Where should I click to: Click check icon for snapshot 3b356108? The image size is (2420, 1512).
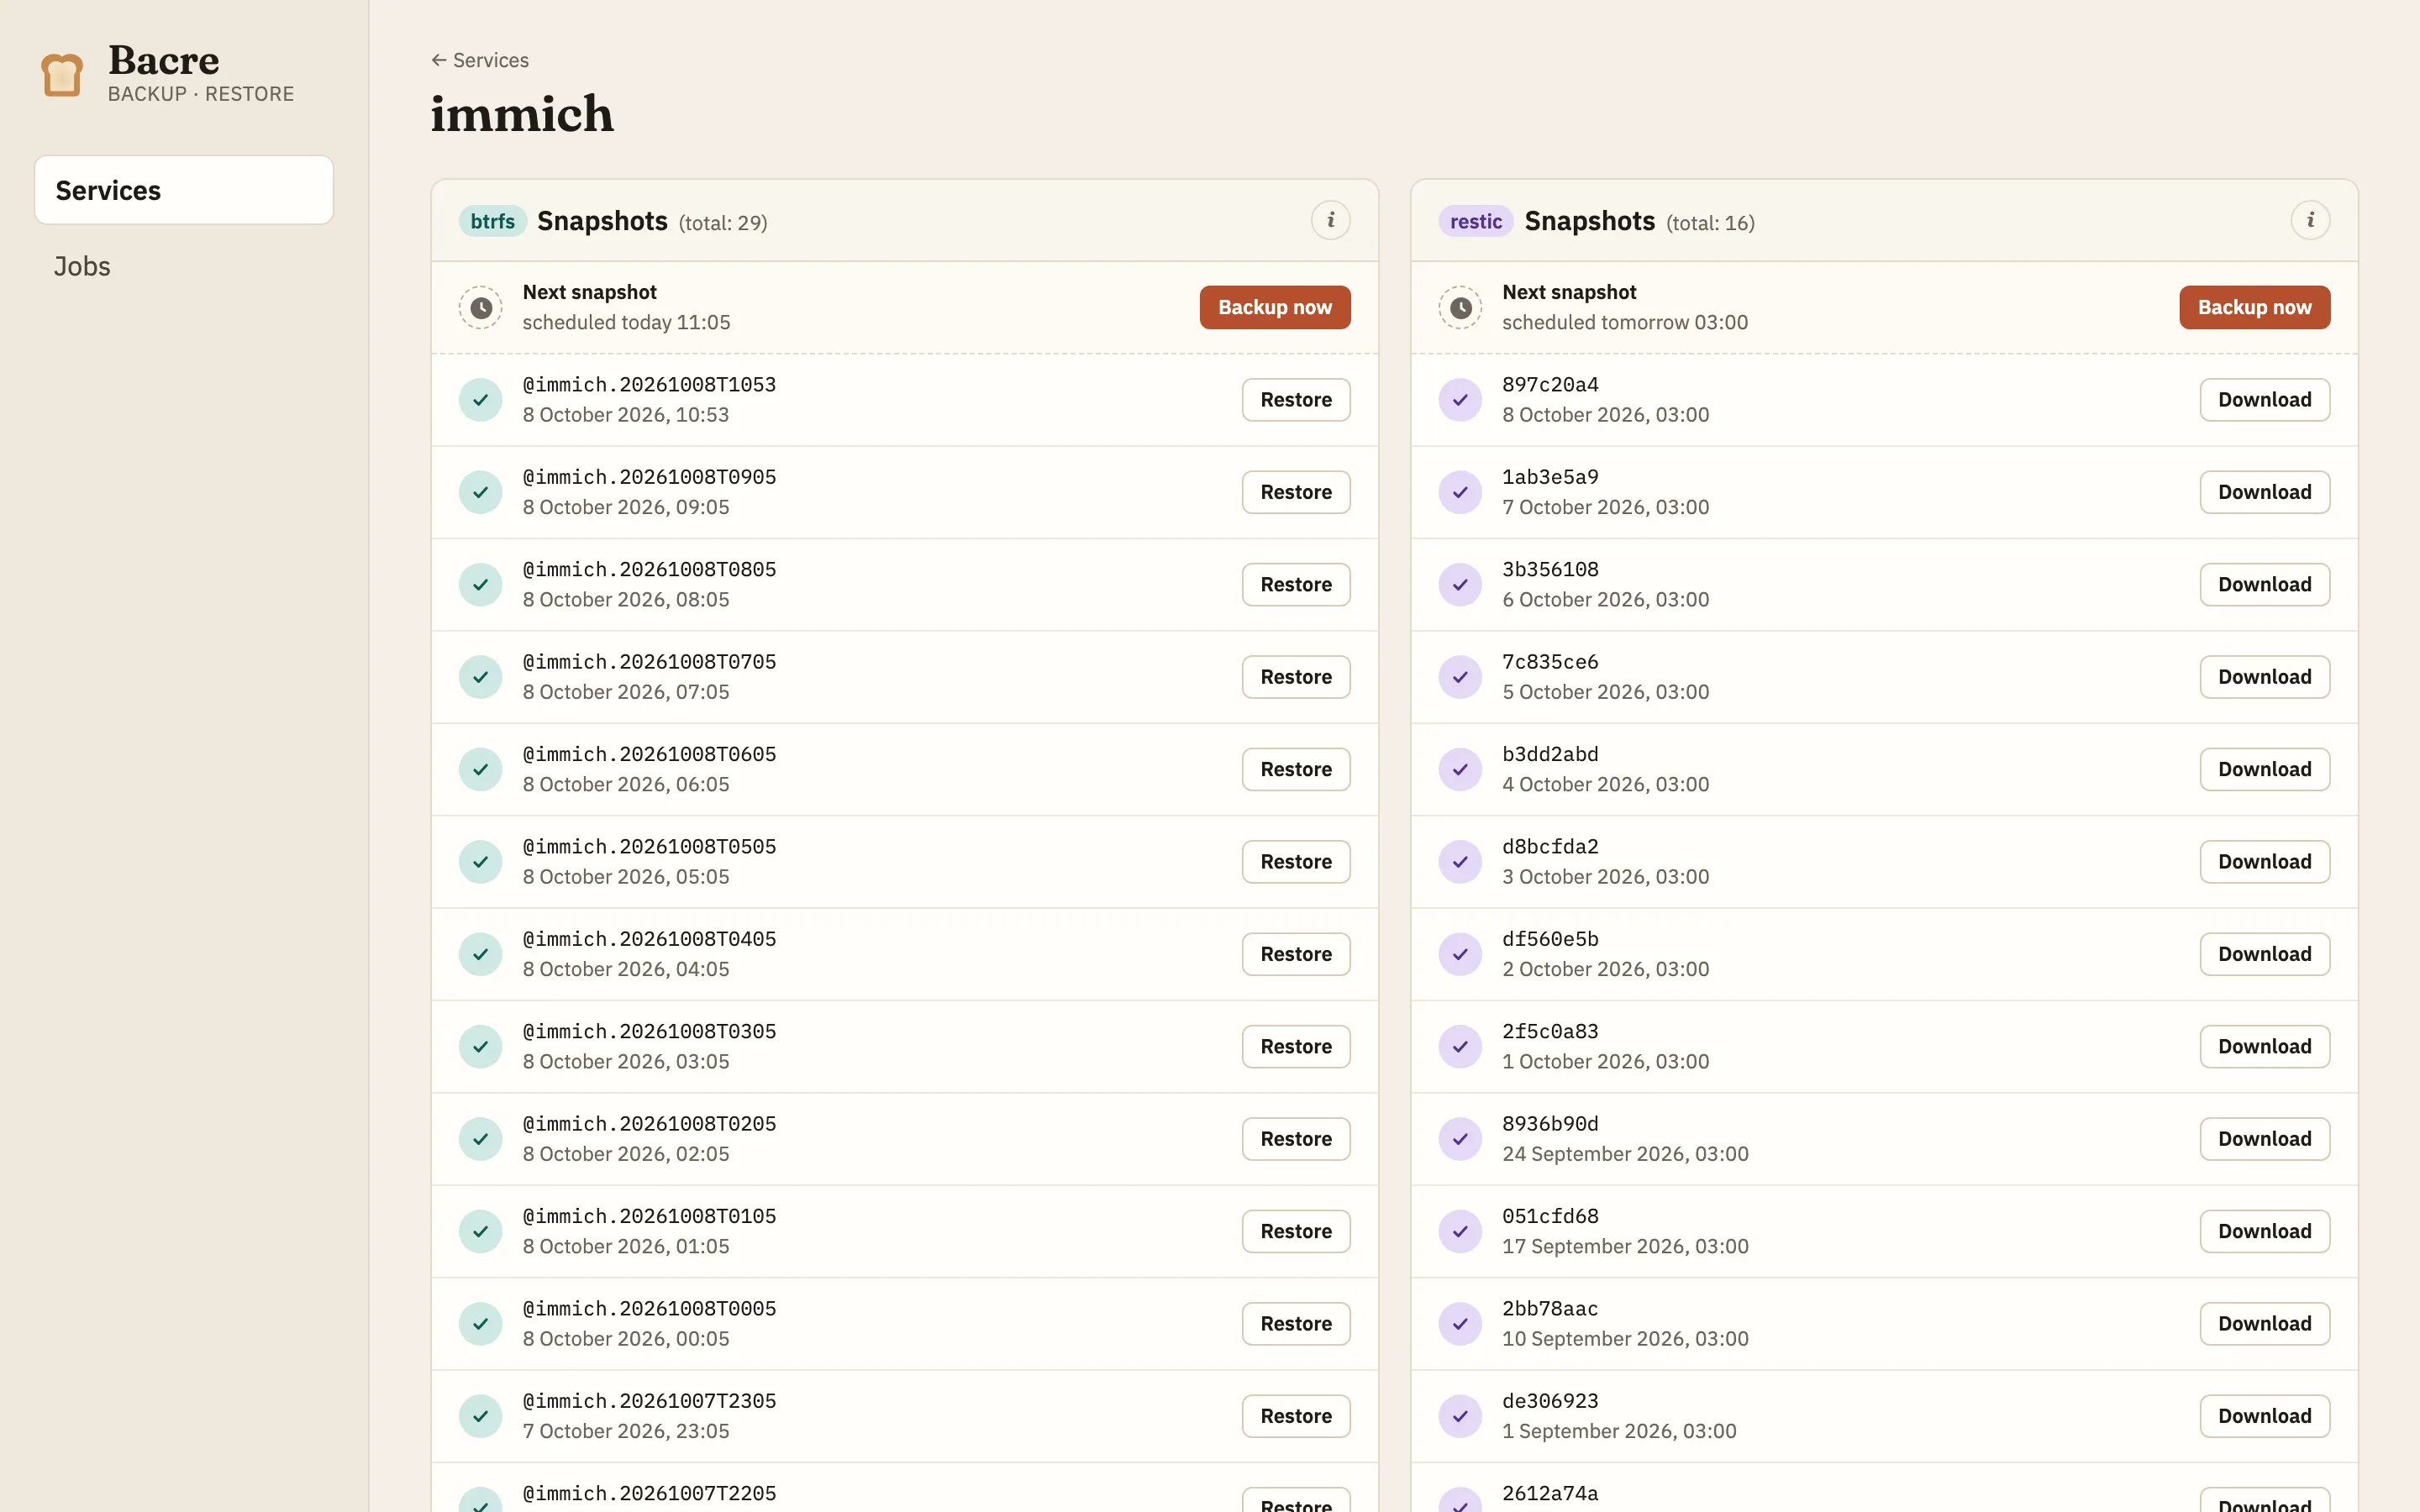(x=1460, y=584)
